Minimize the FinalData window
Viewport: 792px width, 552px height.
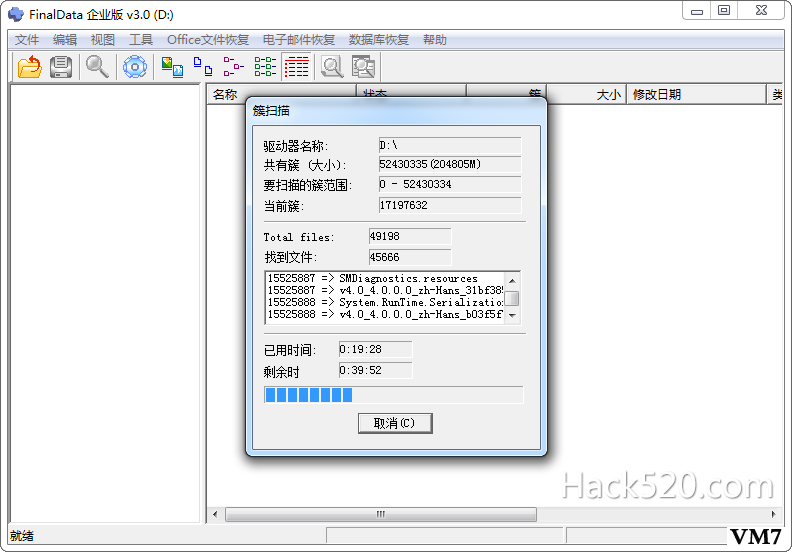(697, 11)
